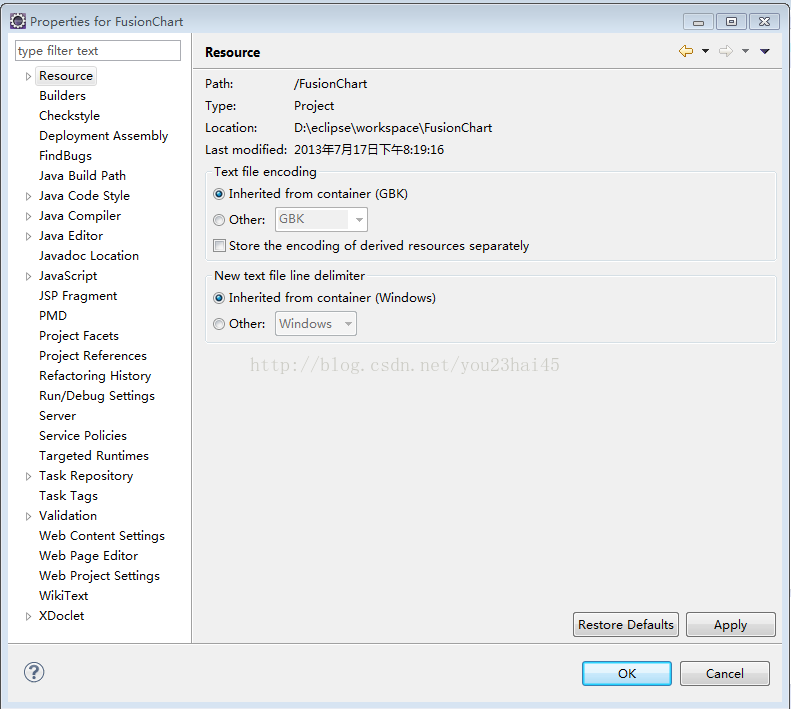Open Refactoring History page

coord(95,376)
